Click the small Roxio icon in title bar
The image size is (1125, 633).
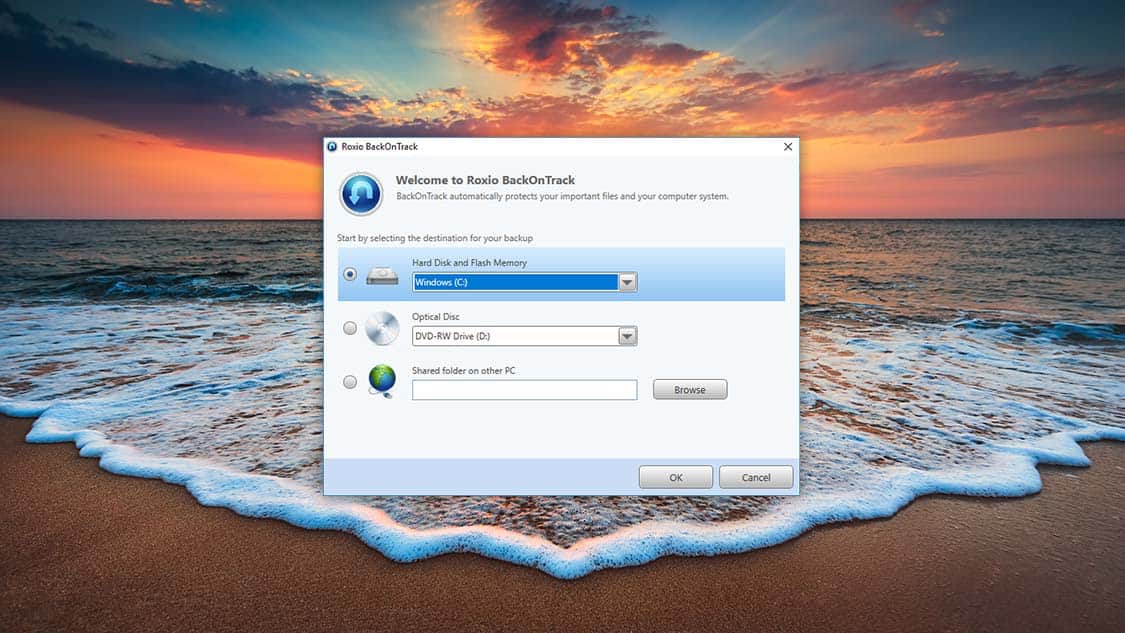coord(332,146)
